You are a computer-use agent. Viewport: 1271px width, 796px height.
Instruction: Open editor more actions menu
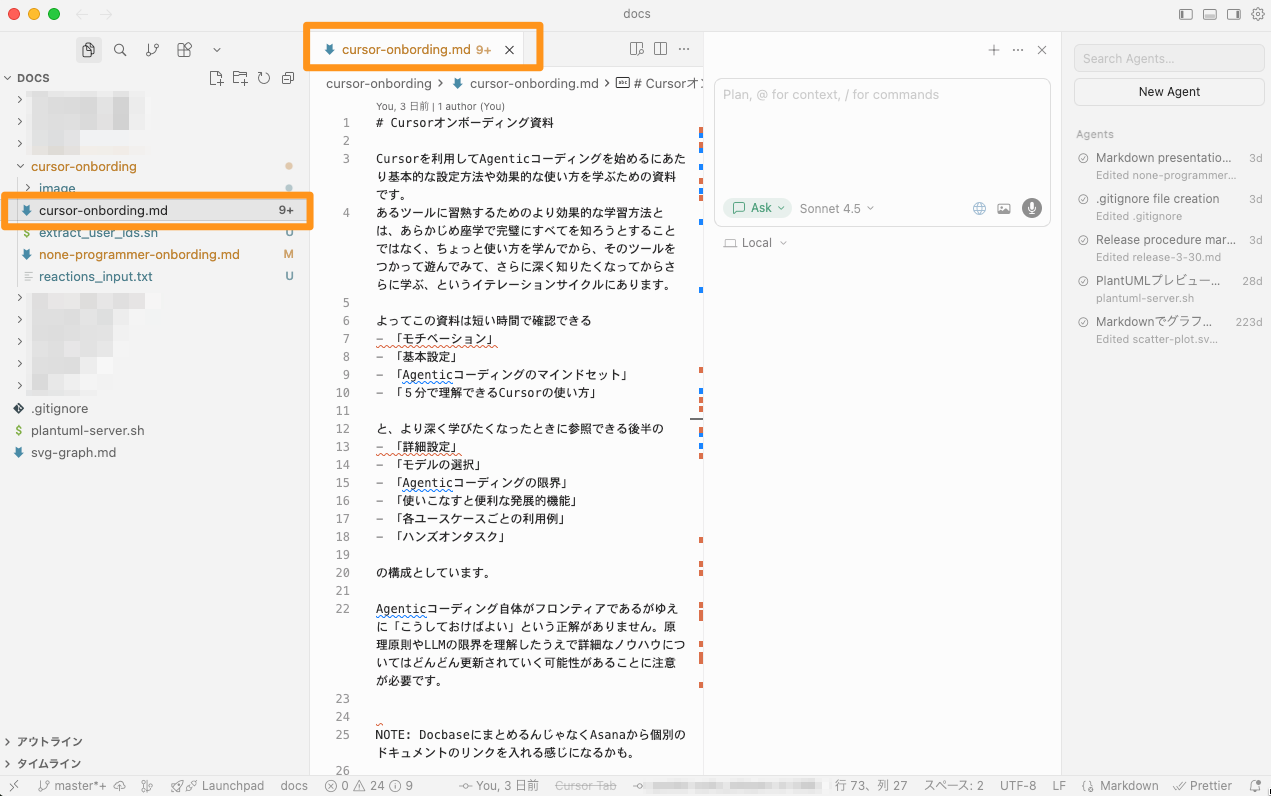684,49
